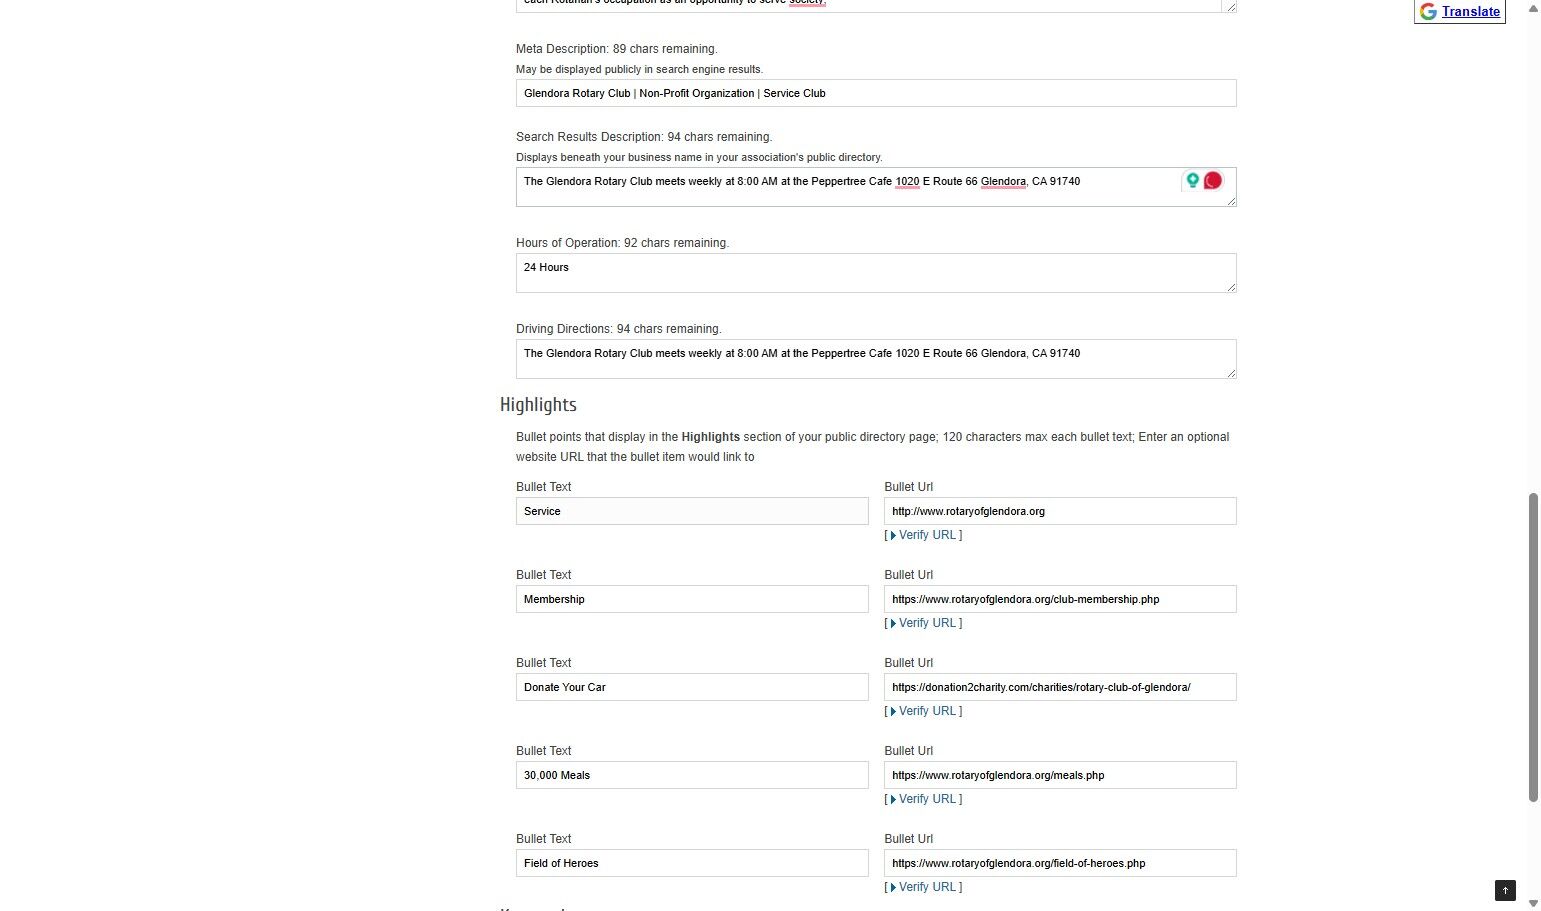The image size is (1541, 911).
Task: Focus the Field of Heroes bullet text field
Action: [x=692, y=863]
